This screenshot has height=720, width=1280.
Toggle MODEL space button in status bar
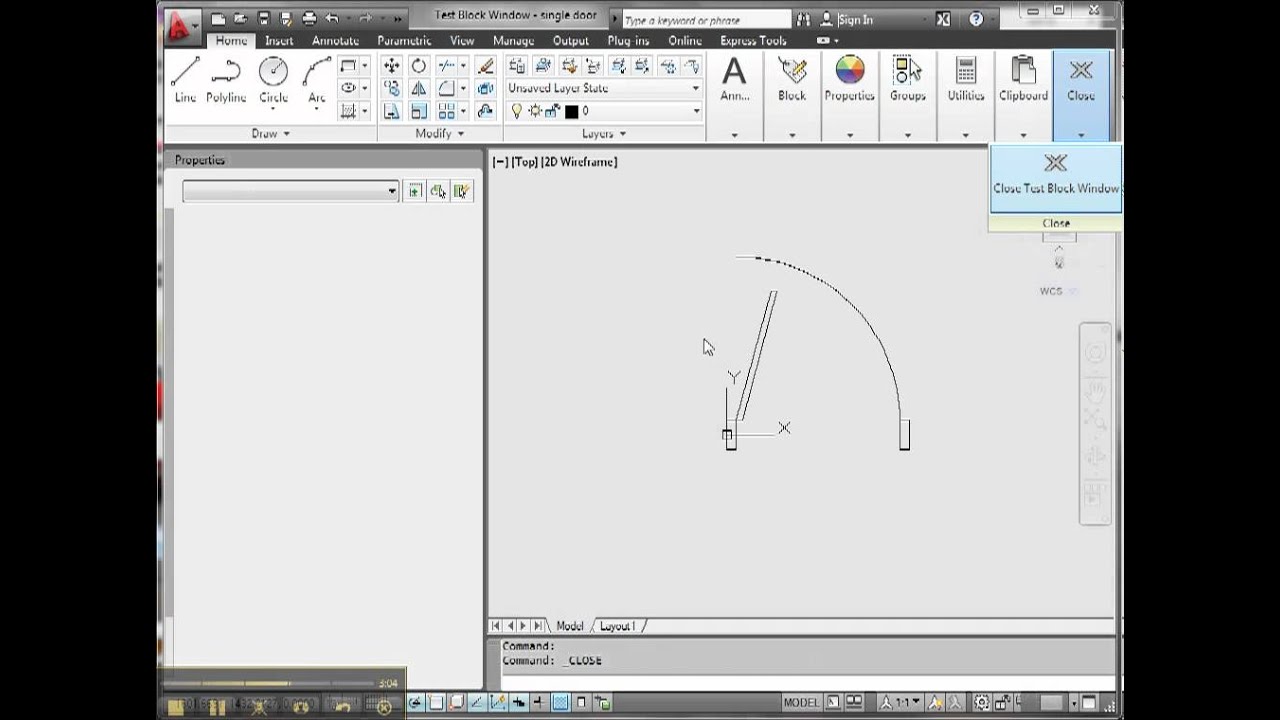801,703
